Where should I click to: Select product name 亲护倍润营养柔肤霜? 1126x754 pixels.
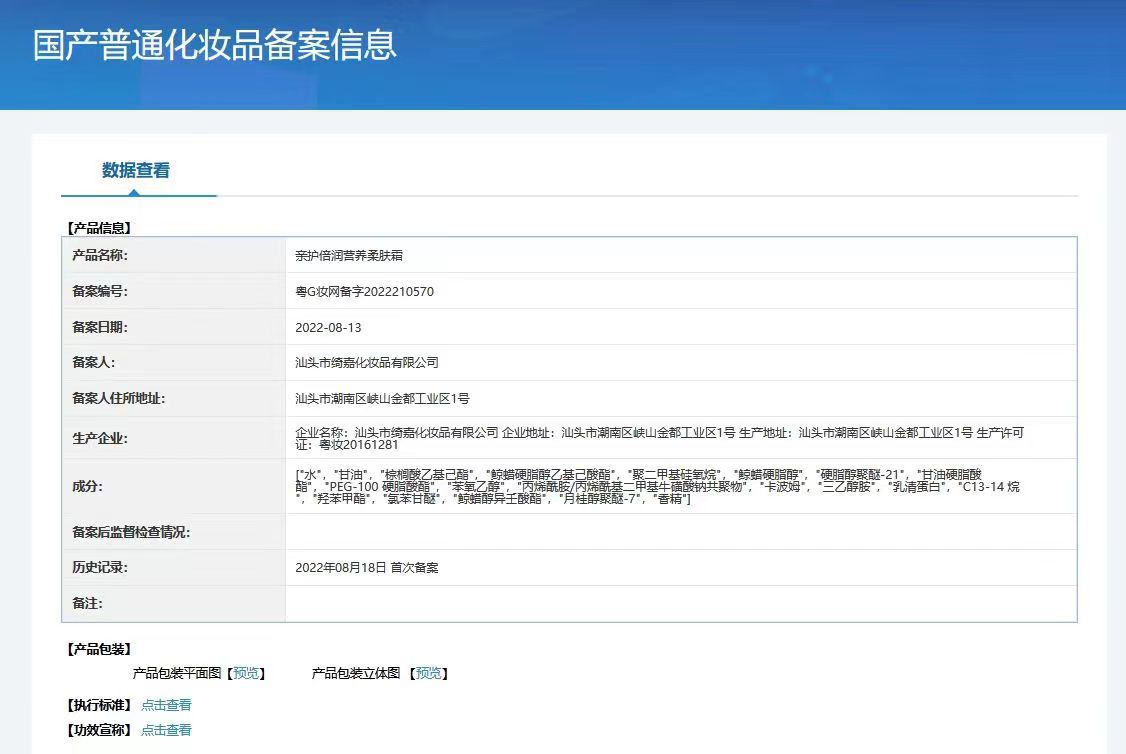coord(349,256)
